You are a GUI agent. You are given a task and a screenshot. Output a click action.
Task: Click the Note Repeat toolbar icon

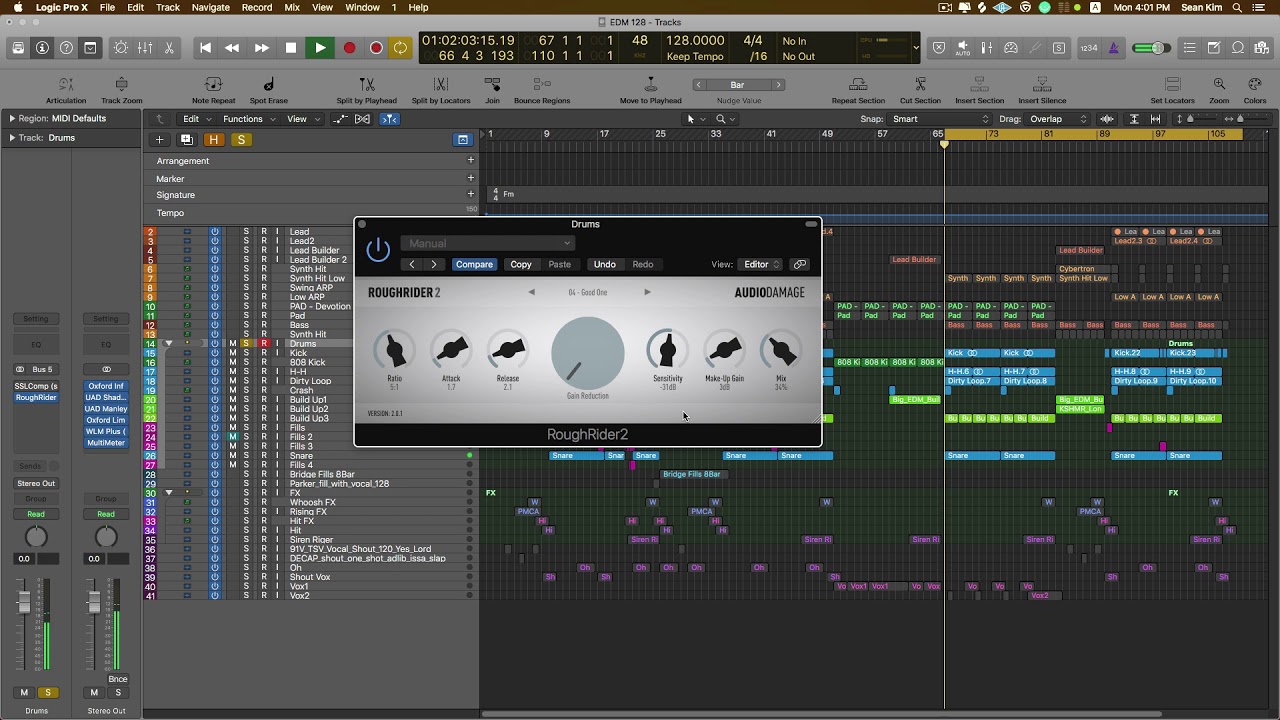(x=213, y=85)
